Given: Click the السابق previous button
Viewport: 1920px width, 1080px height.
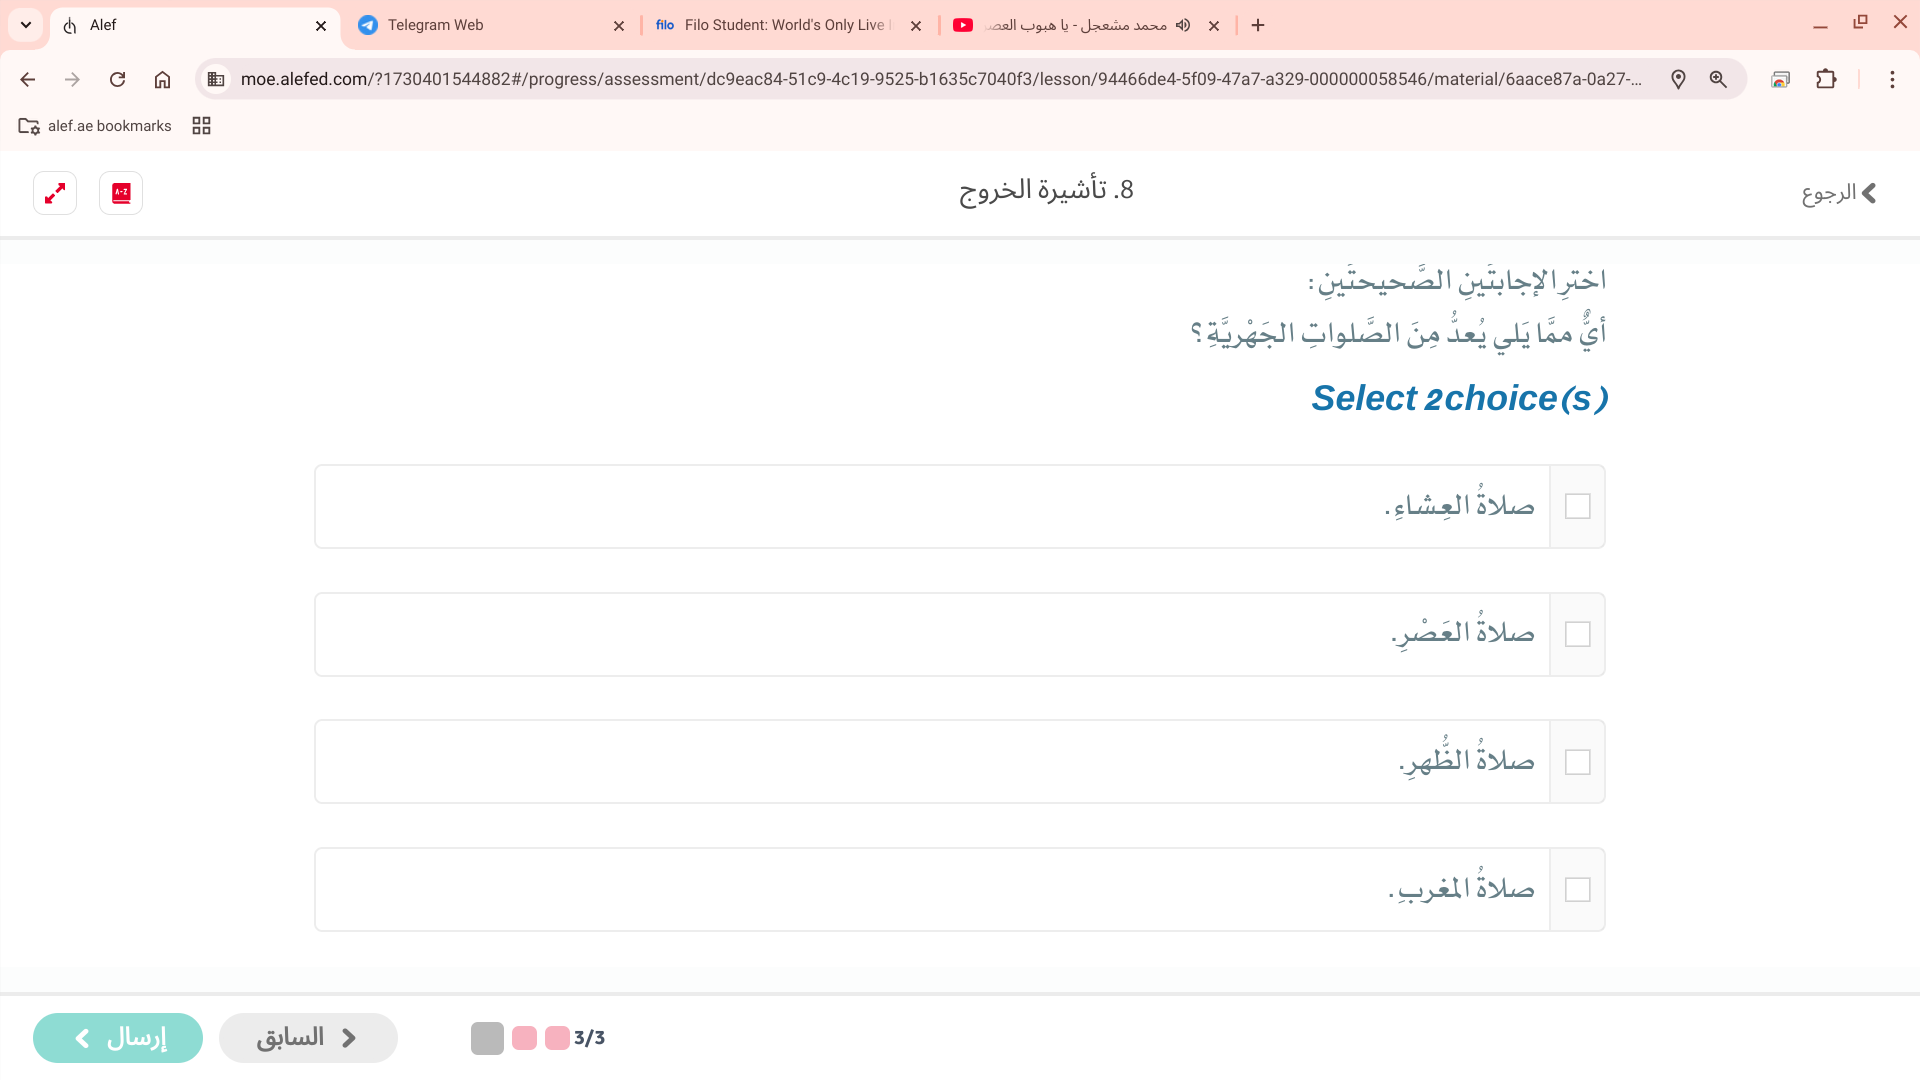Looking at the screenshot, I should (308, 1038).
